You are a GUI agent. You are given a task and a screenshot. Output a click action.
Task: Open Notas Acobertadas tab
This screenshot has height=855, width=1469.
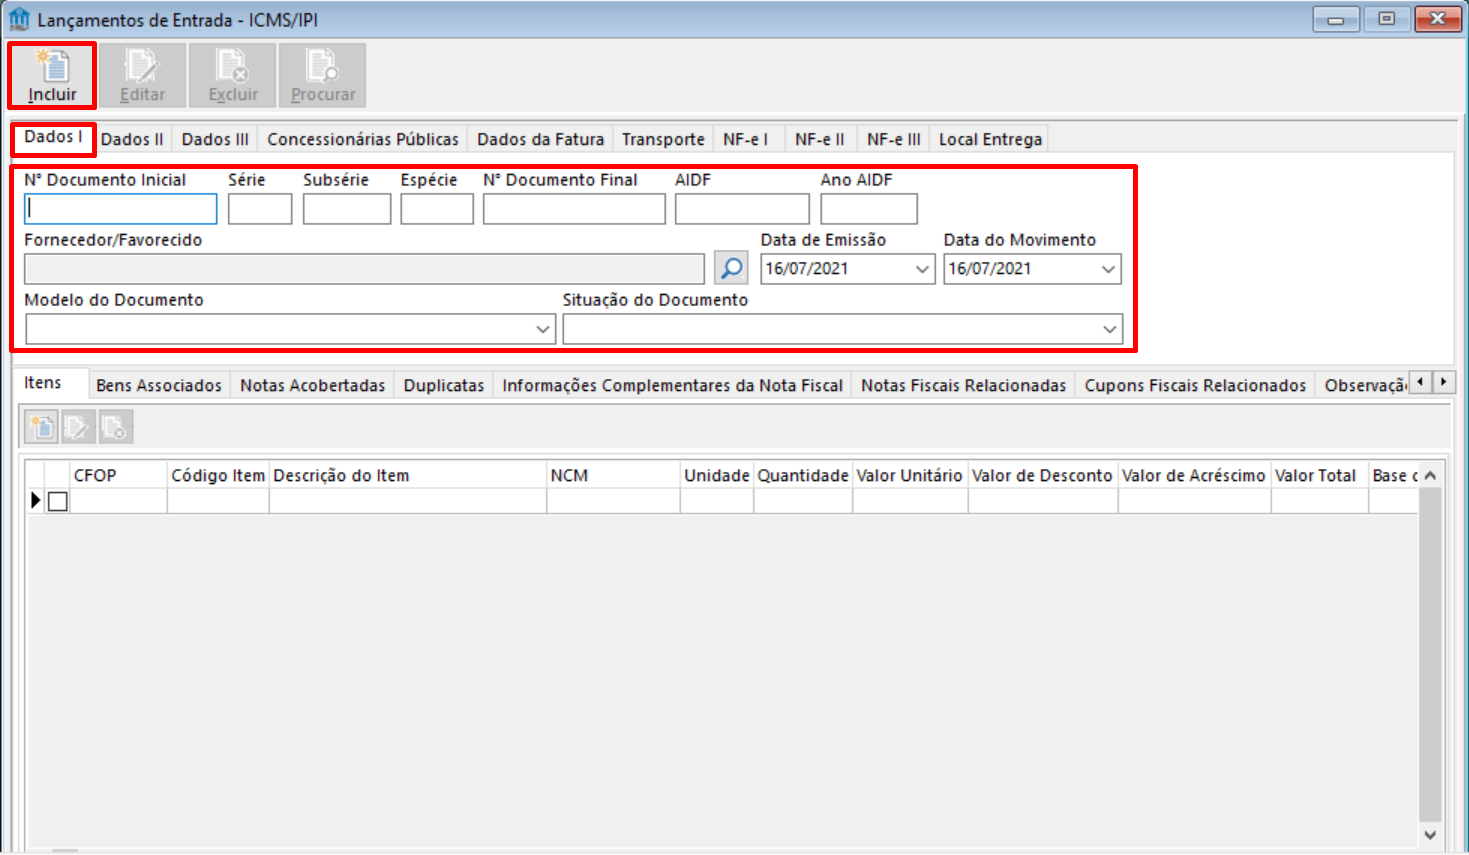tap(313, 385)
